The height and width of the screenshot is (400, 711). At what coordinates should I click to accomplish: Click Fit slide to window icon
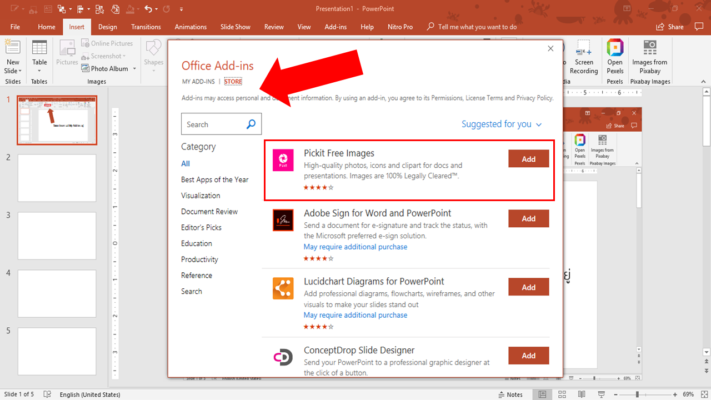tap(704, 395)
